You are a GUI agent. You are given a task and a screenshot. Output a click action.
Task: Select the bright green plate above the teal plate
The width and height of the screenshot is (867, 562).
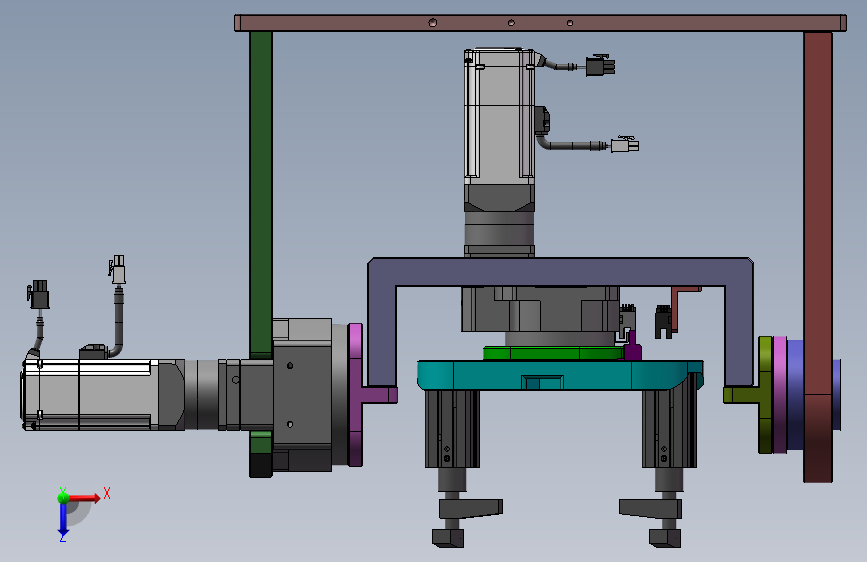pyautogui.click(x=553, y=353)
